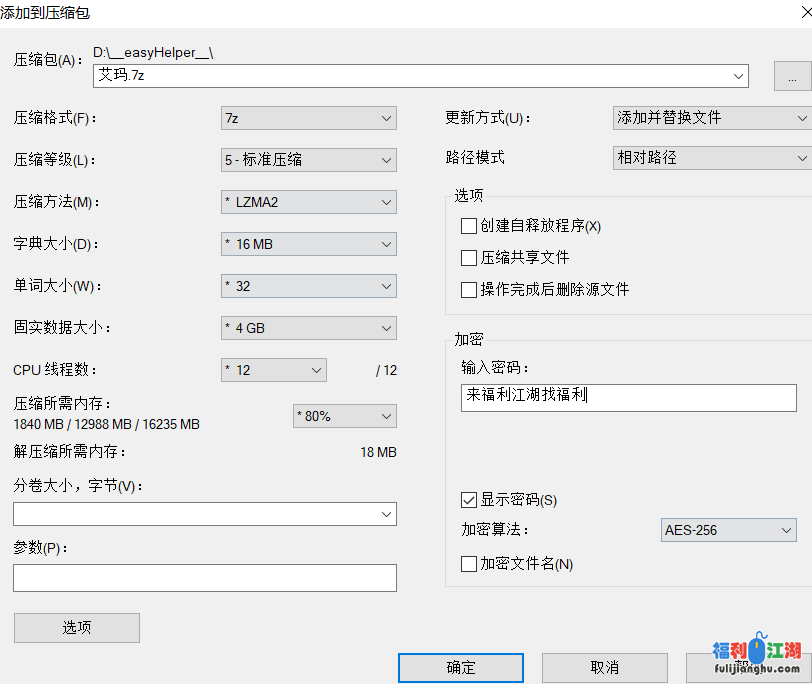The image size is (812, 684).
Task: Click the parameters text field
Action: (204, 578)
